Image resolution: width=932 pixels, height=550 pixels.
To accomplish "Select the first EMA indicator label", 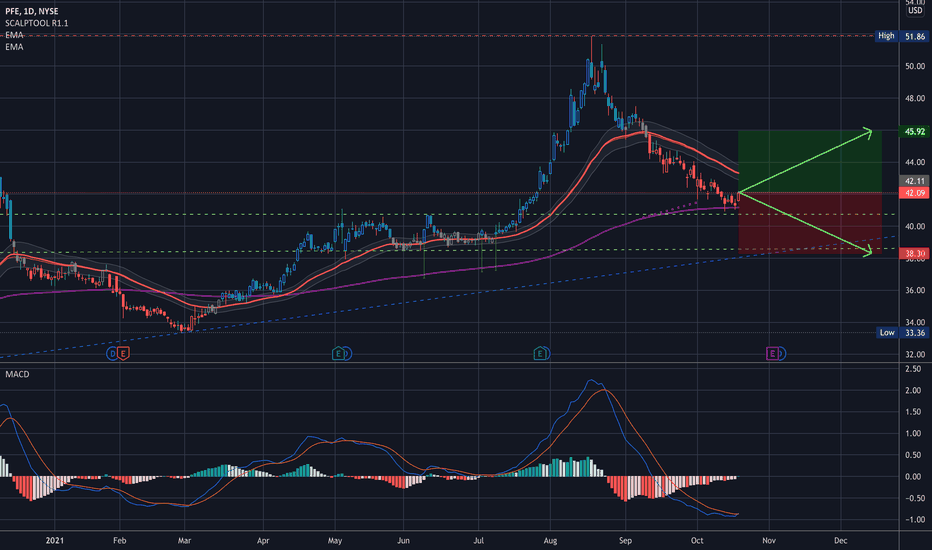I will [14, 35].
